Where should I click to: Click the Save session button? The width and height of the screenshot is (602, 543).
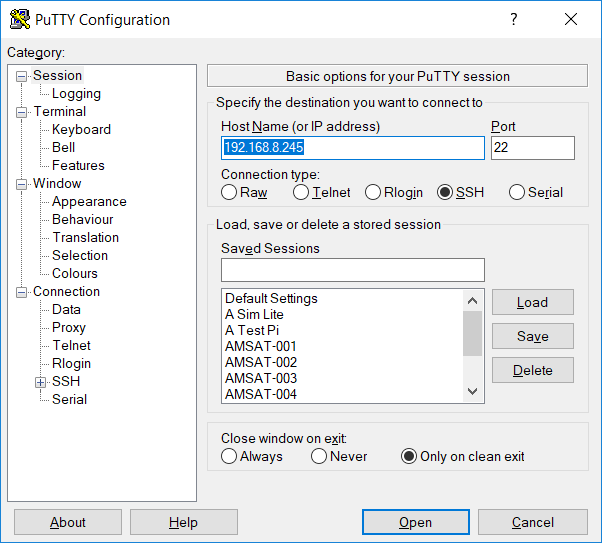[x=533, y=336]
